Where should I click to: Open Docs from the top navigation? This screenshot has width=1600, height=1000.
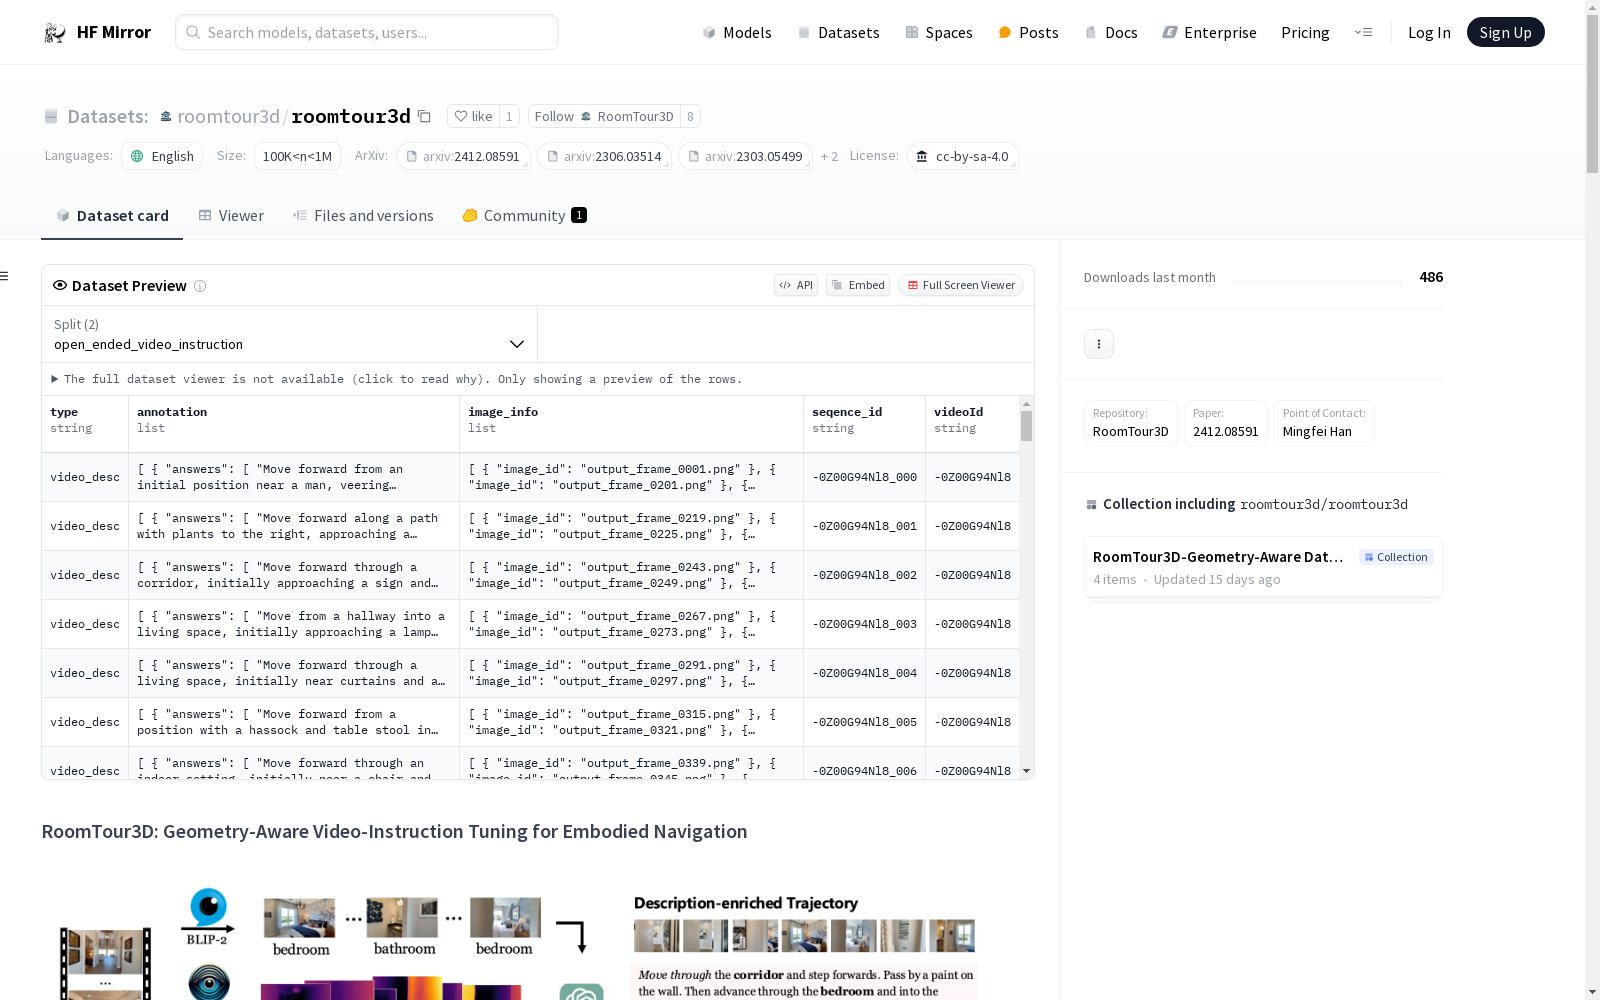[1111, 33]
